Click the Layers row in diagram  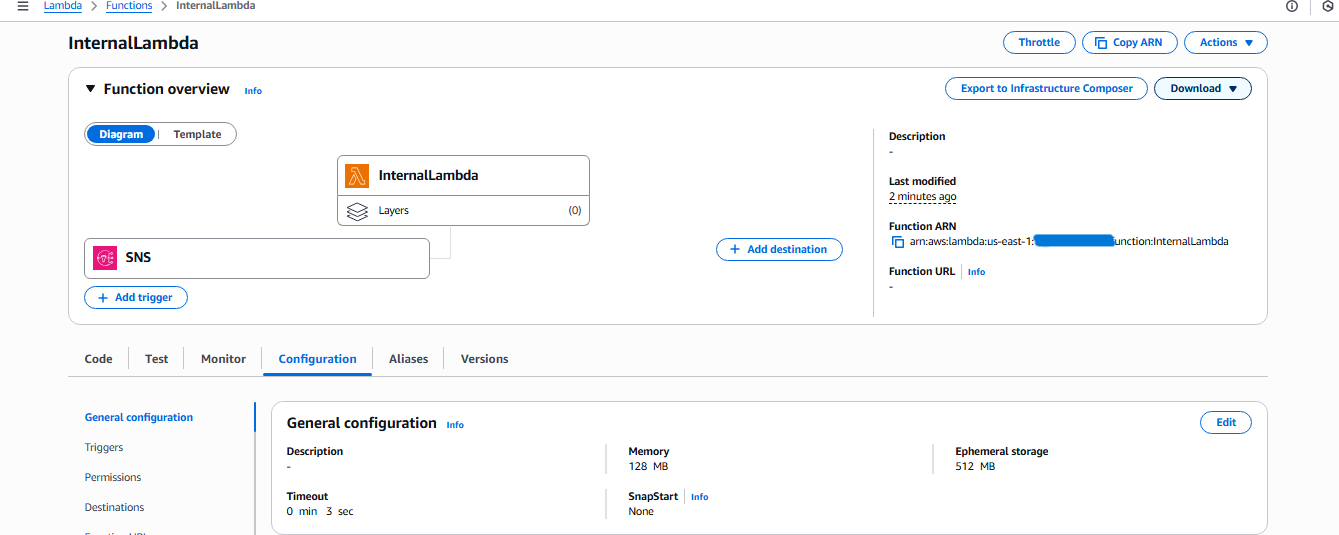tap(463, 211)
